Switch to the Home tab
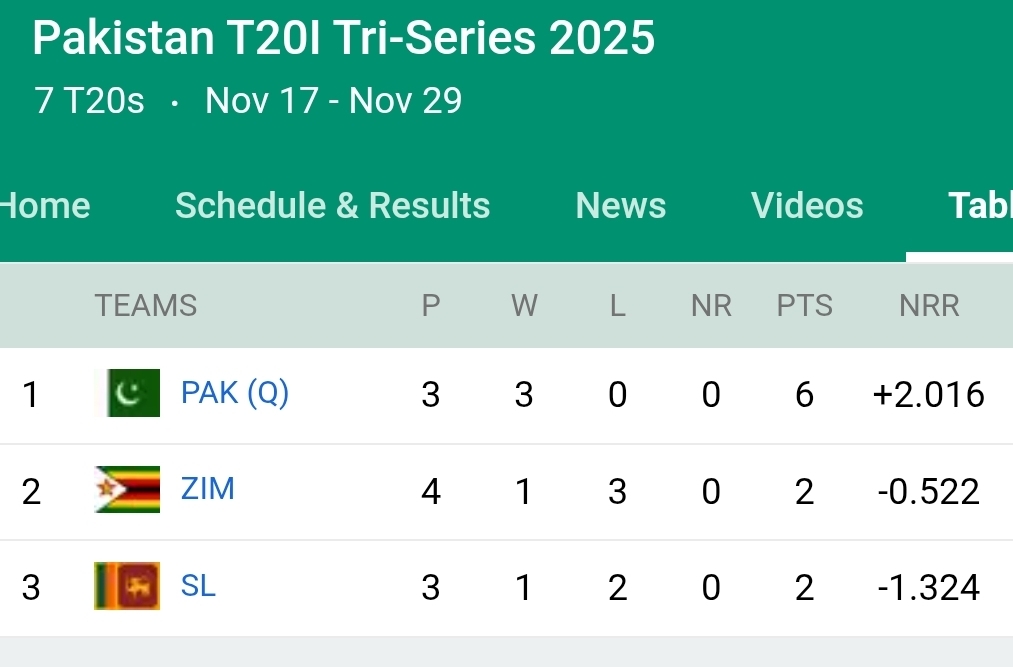Screen dimensions: 1013x667 coord(46,205)
